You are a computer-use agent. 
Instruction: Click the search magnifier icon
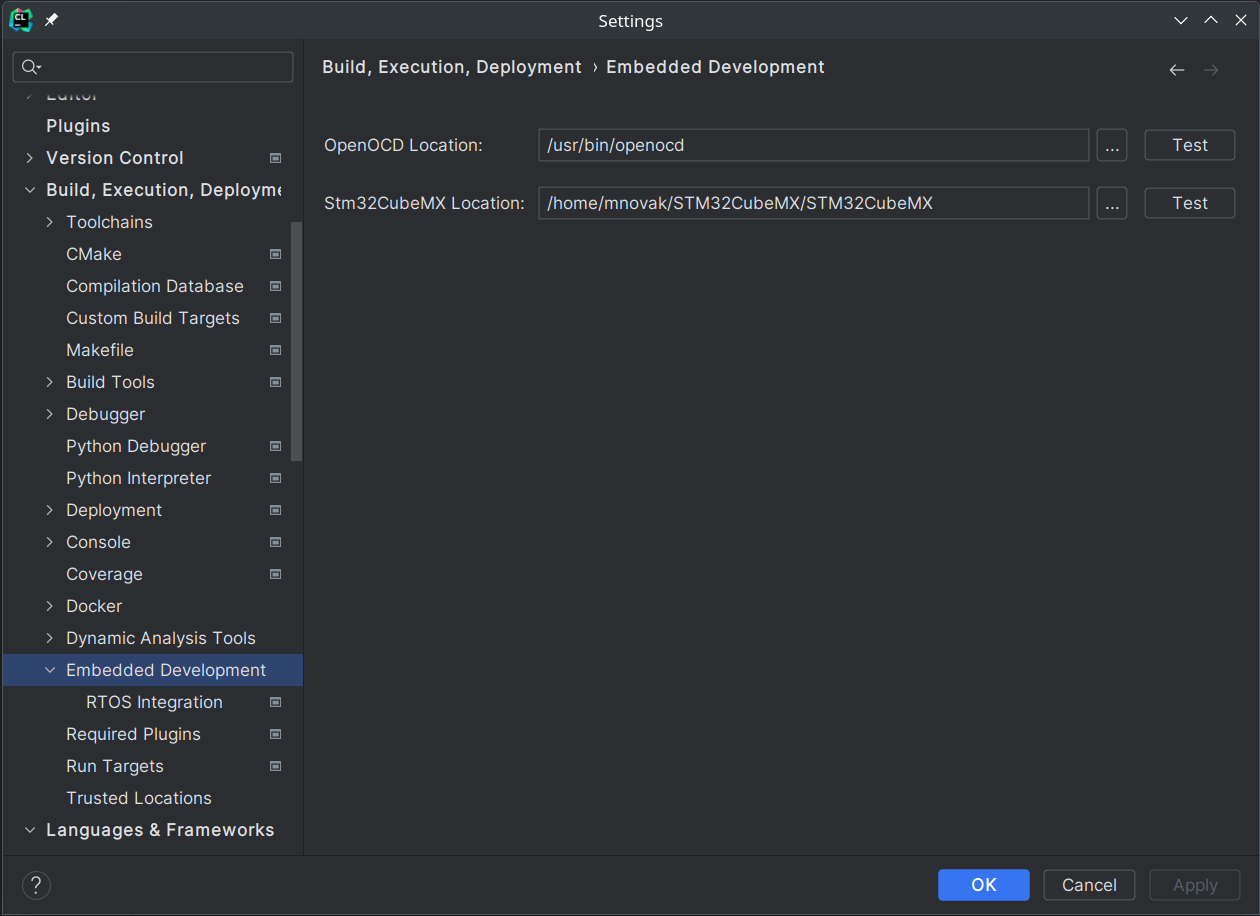(x=30, y=66)
